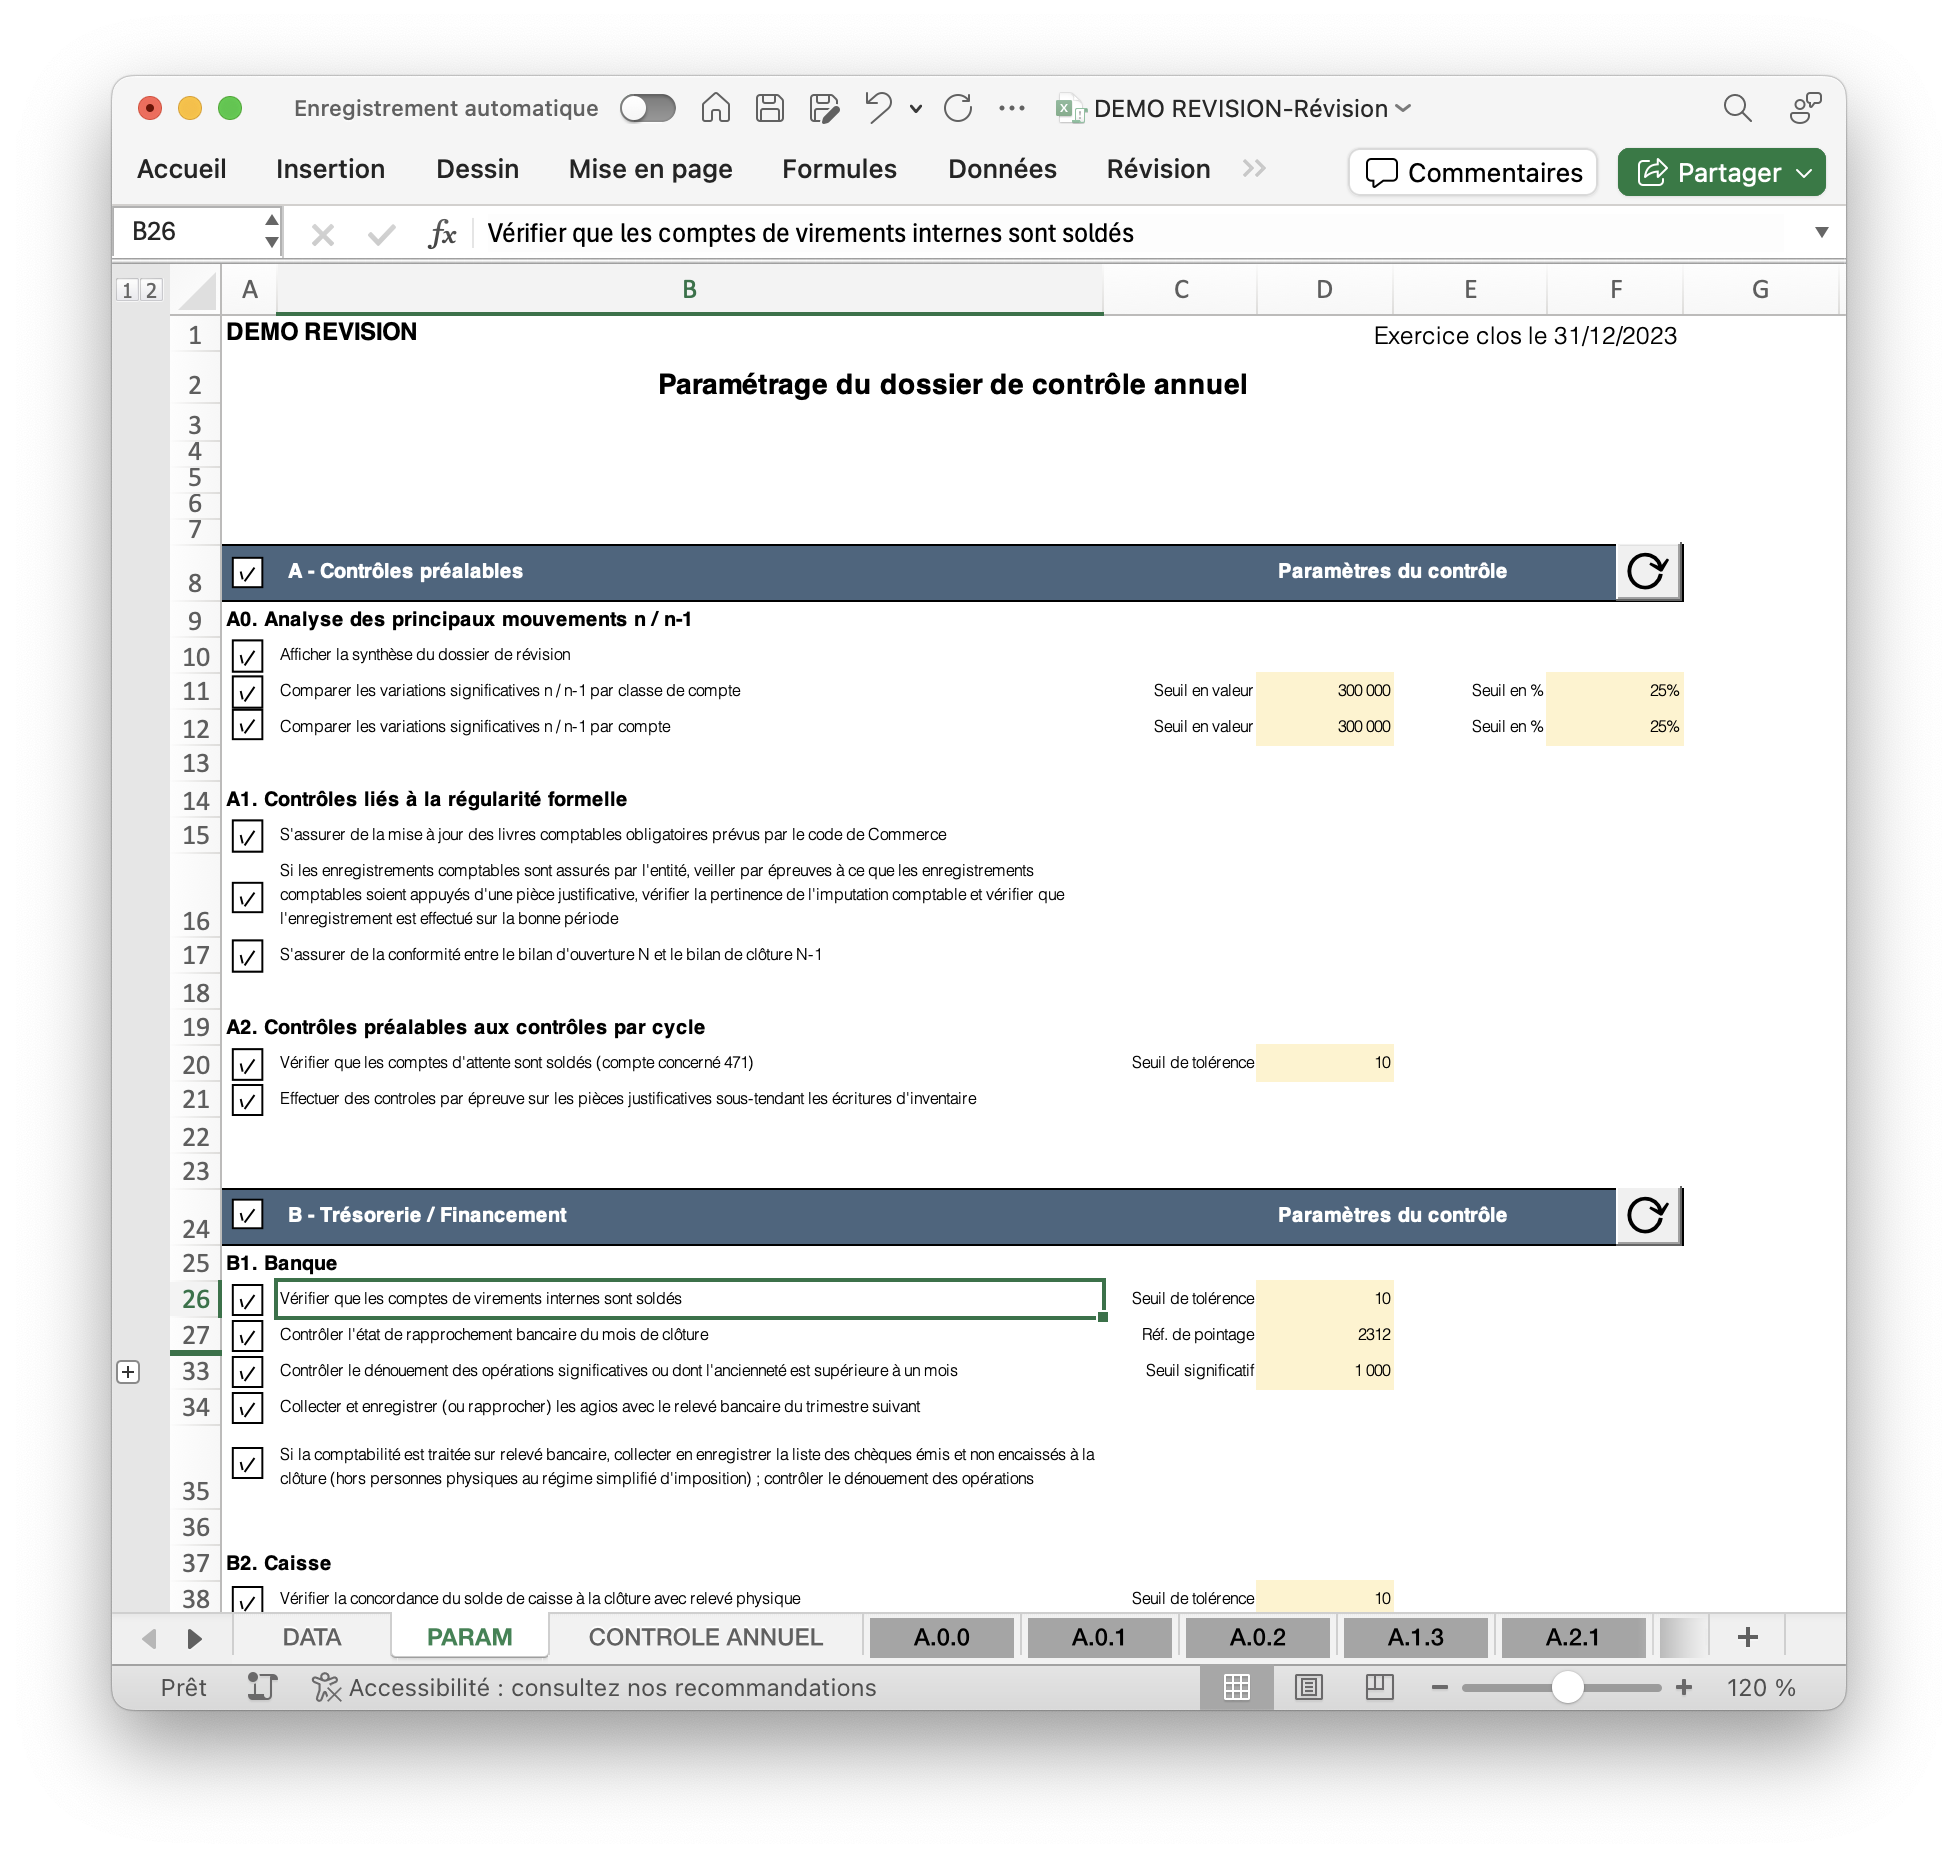This screenshot has width=1958, height=1858.
Task: Open the more options ellipsis in the title bar
Action: [1012, 108]
